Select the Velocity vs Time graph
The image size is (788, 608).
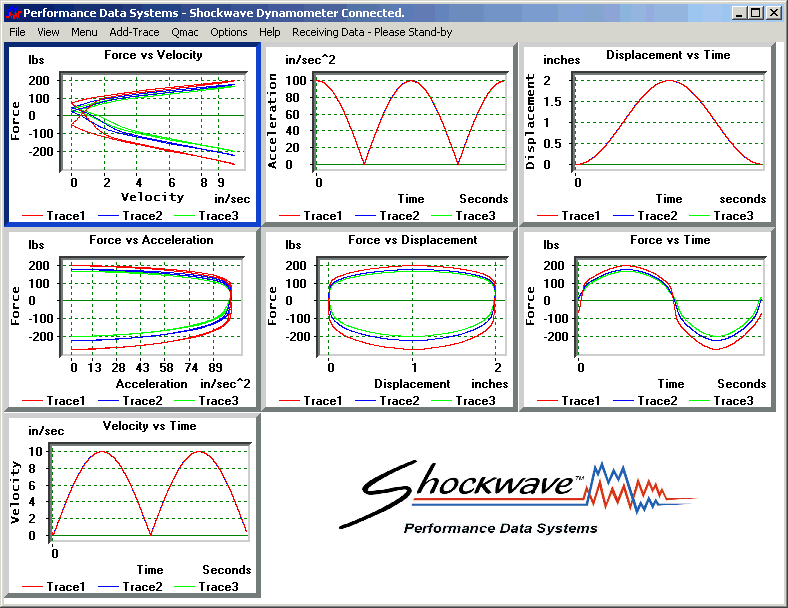tap(133, 505)
